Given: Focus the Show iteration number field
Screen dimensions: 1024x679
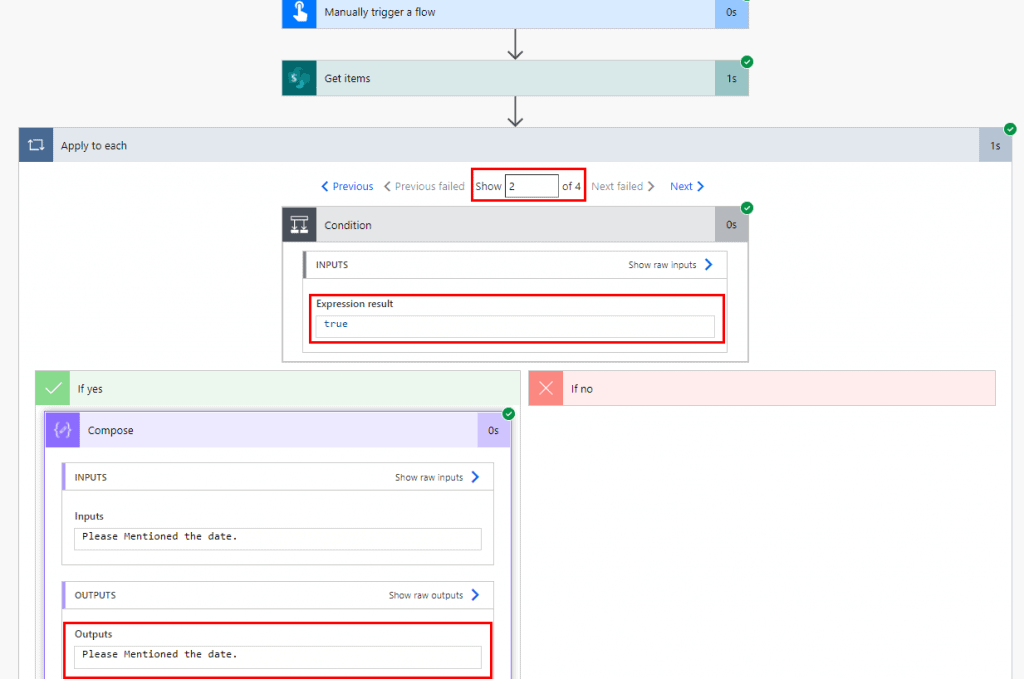Looking at the screenshot, I should coord(532,186).
